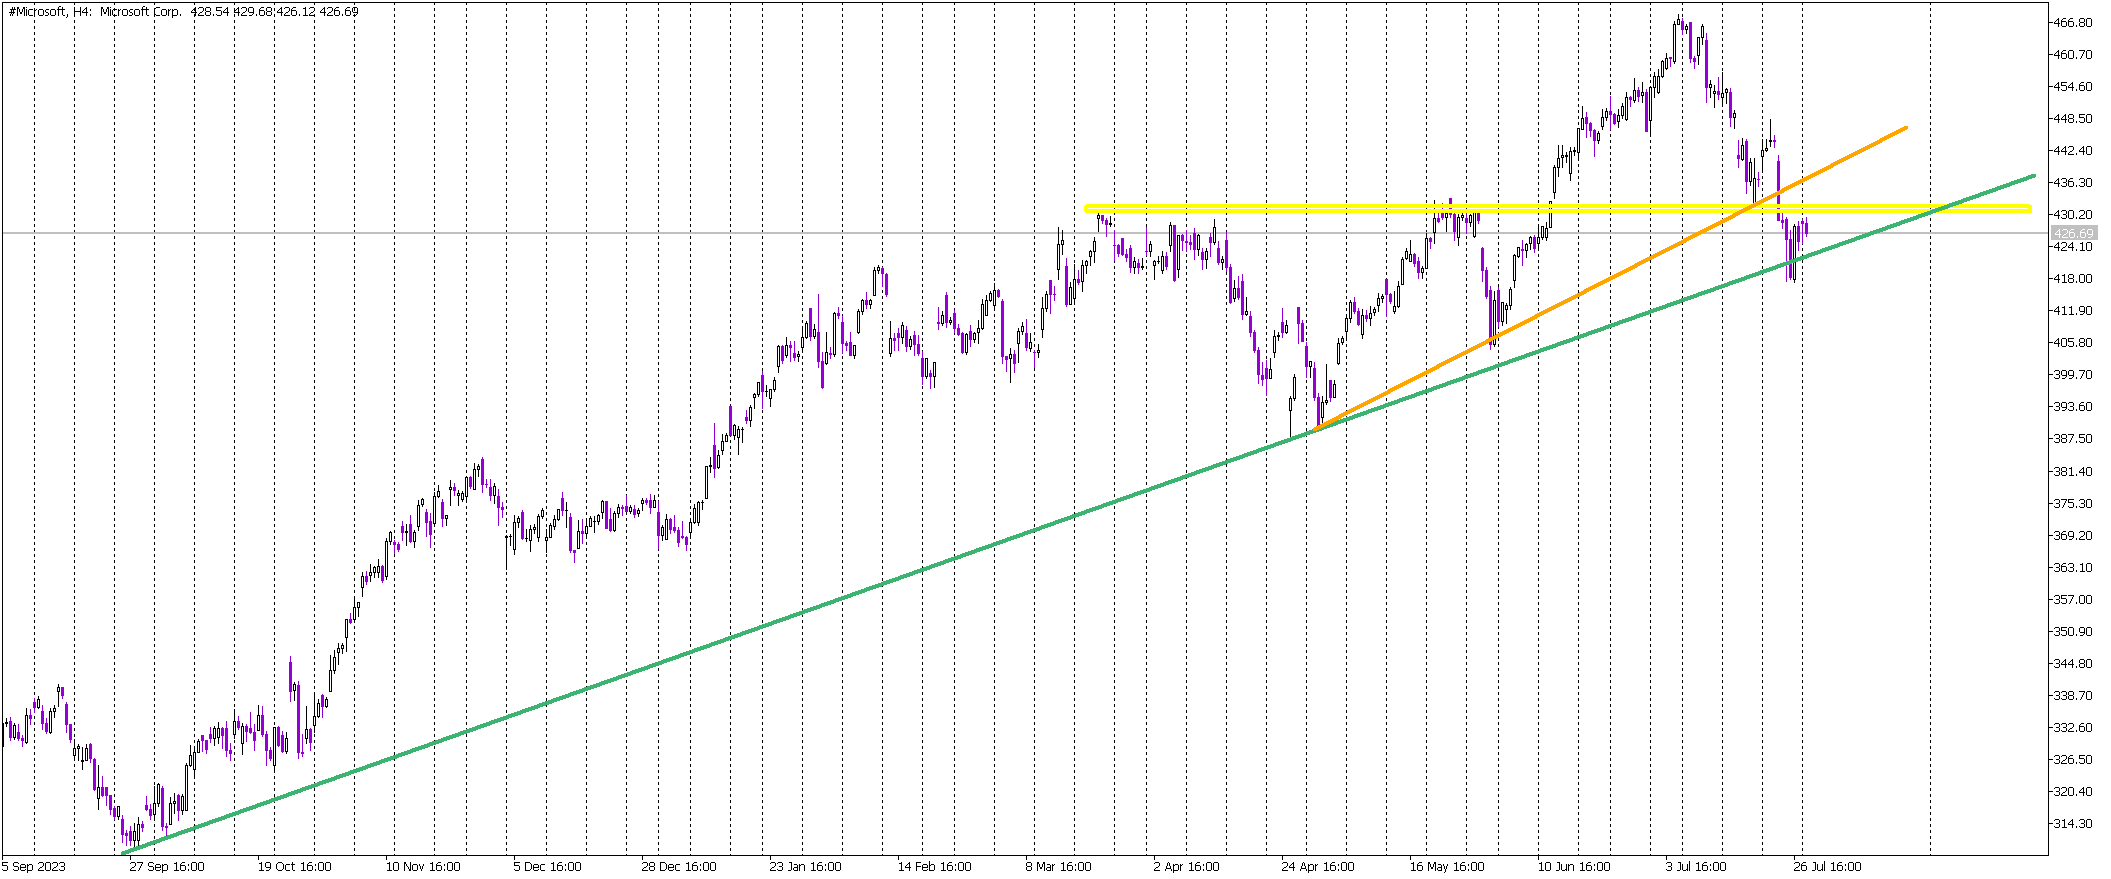Click the 418.00 price axis label
Image resolution: width=2111 pixels, height=879 pixels.
click(x=2071, y=278)
